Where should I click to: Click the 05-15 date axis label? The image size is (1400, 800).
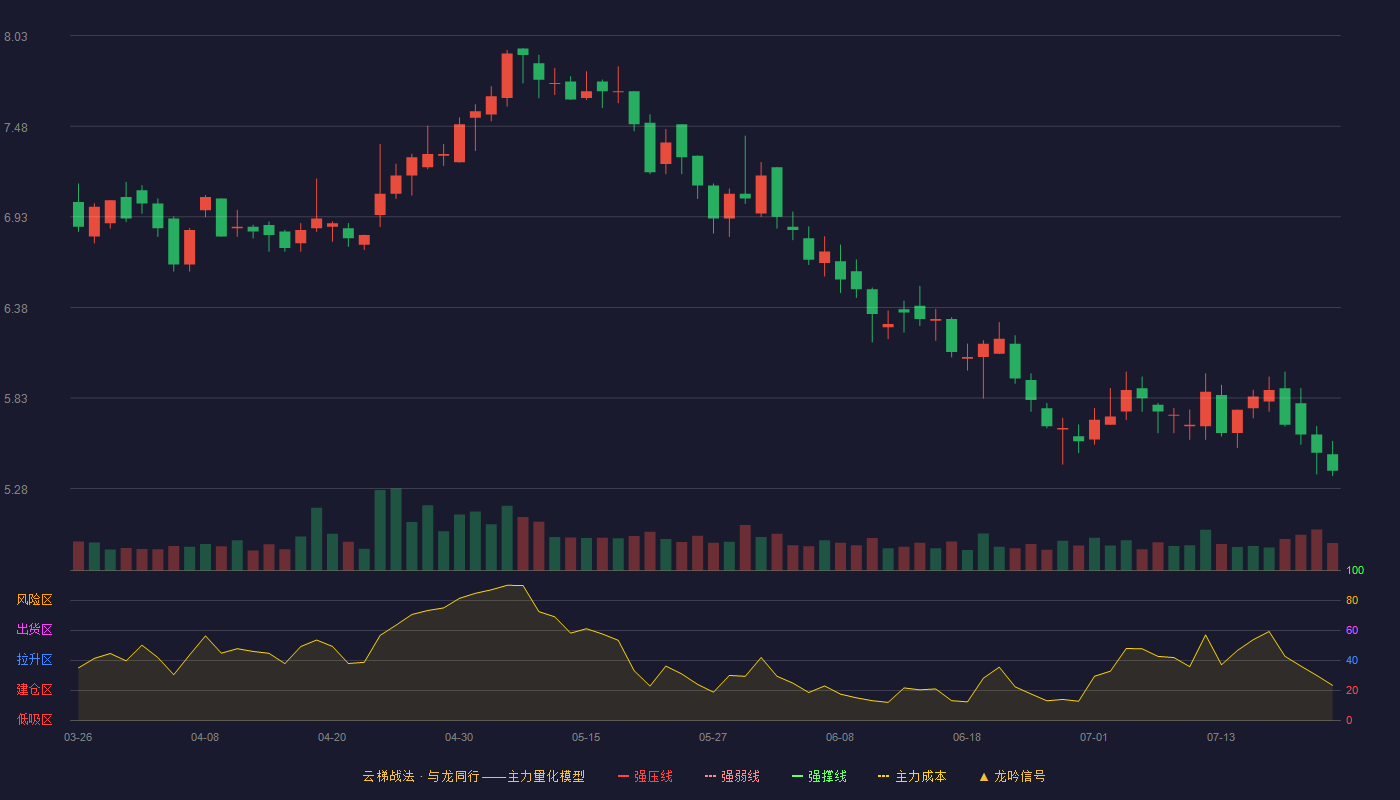point(586,737)
